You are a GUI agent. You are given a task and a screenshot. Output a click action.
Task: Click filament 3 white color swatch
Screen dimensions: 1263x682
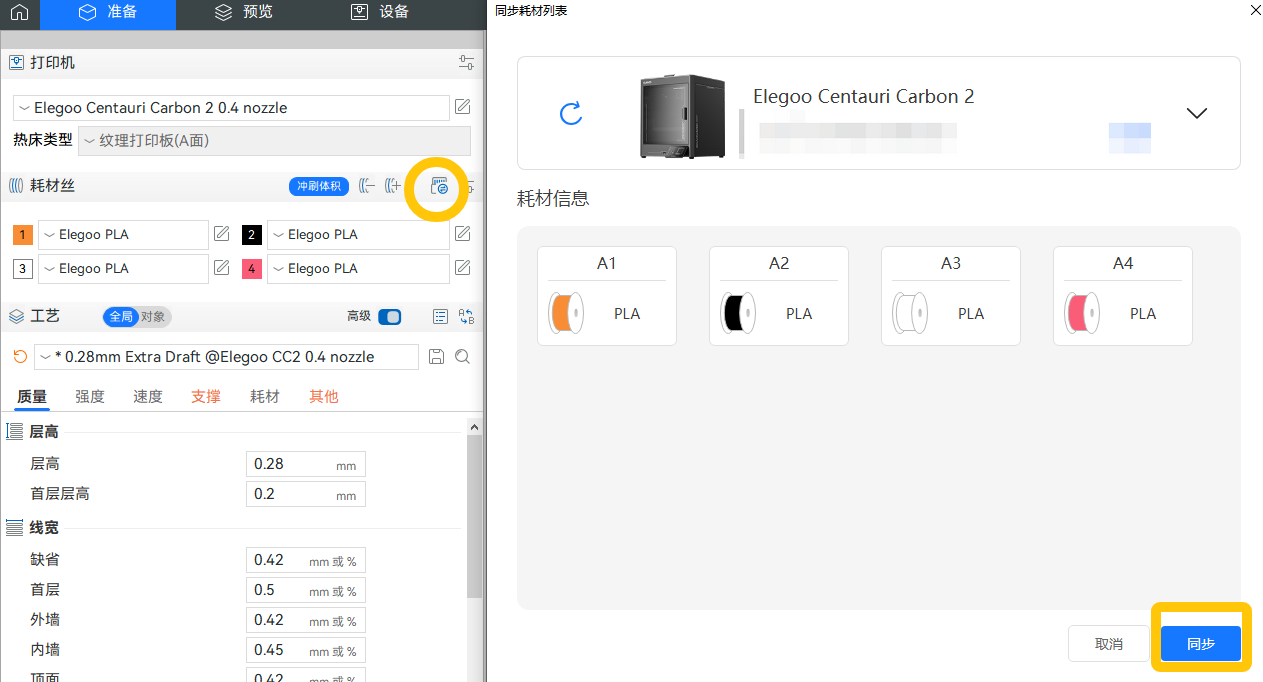pos(23,269)
